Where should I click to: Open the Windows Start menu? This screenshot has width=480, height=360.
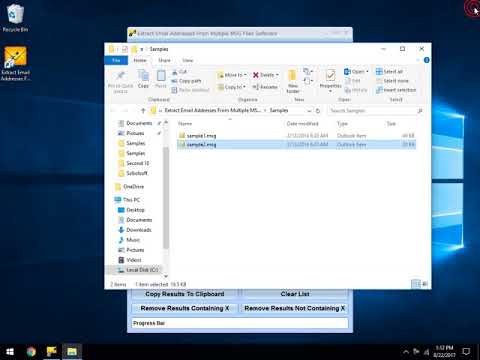(x=10, y=352)
